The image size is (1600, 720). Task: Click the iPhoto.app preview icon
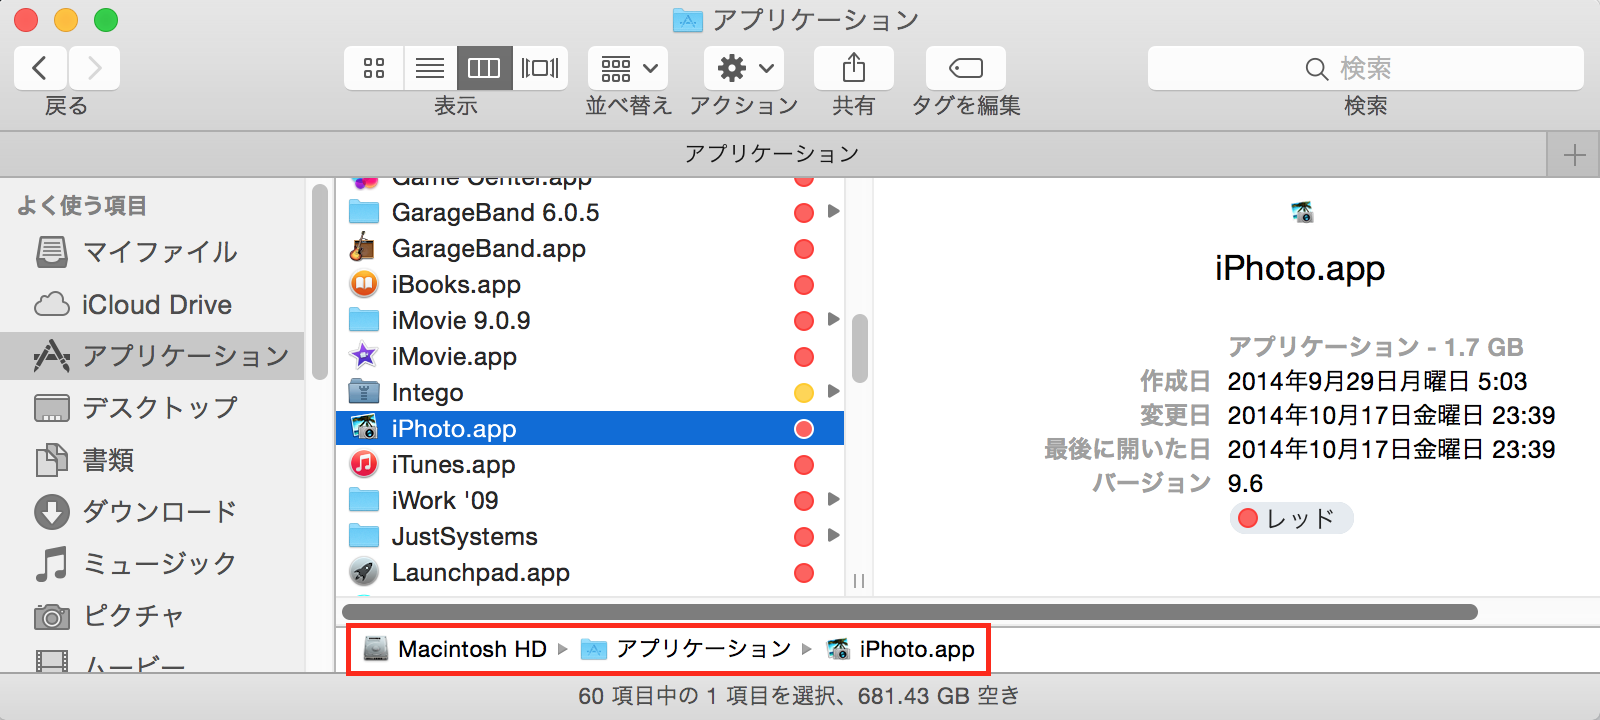(x=1301, y=212)
